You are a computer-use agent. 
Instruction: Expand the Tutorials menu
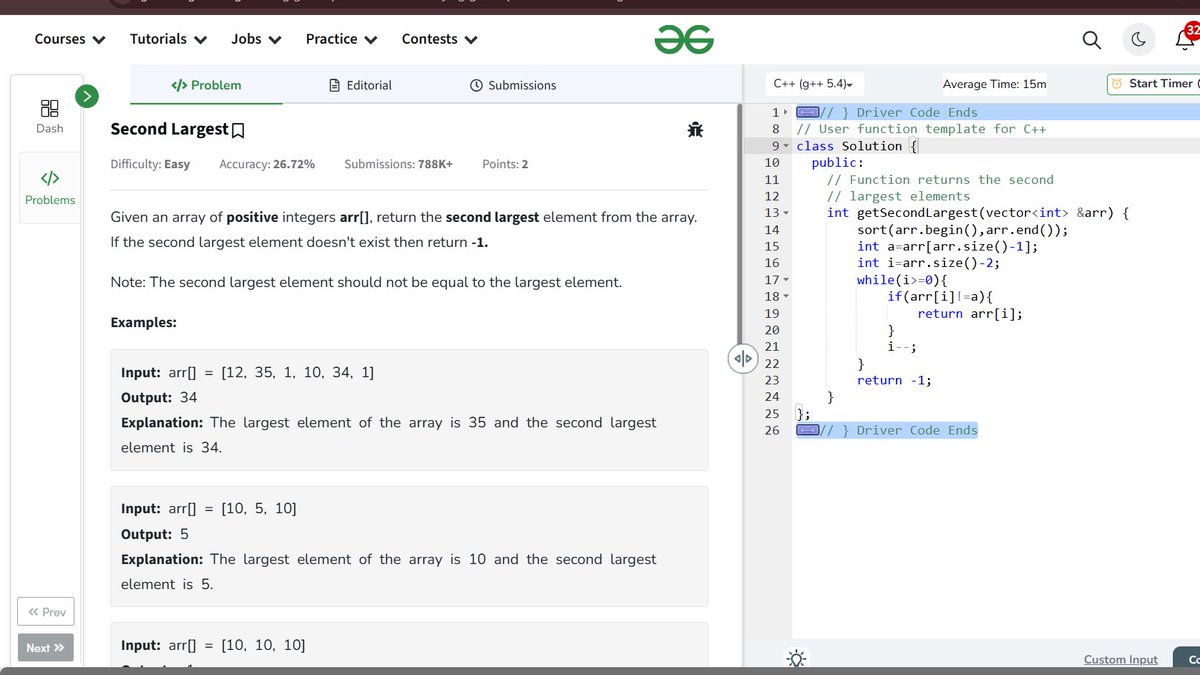pyautogui.click(x=168, y=39)
